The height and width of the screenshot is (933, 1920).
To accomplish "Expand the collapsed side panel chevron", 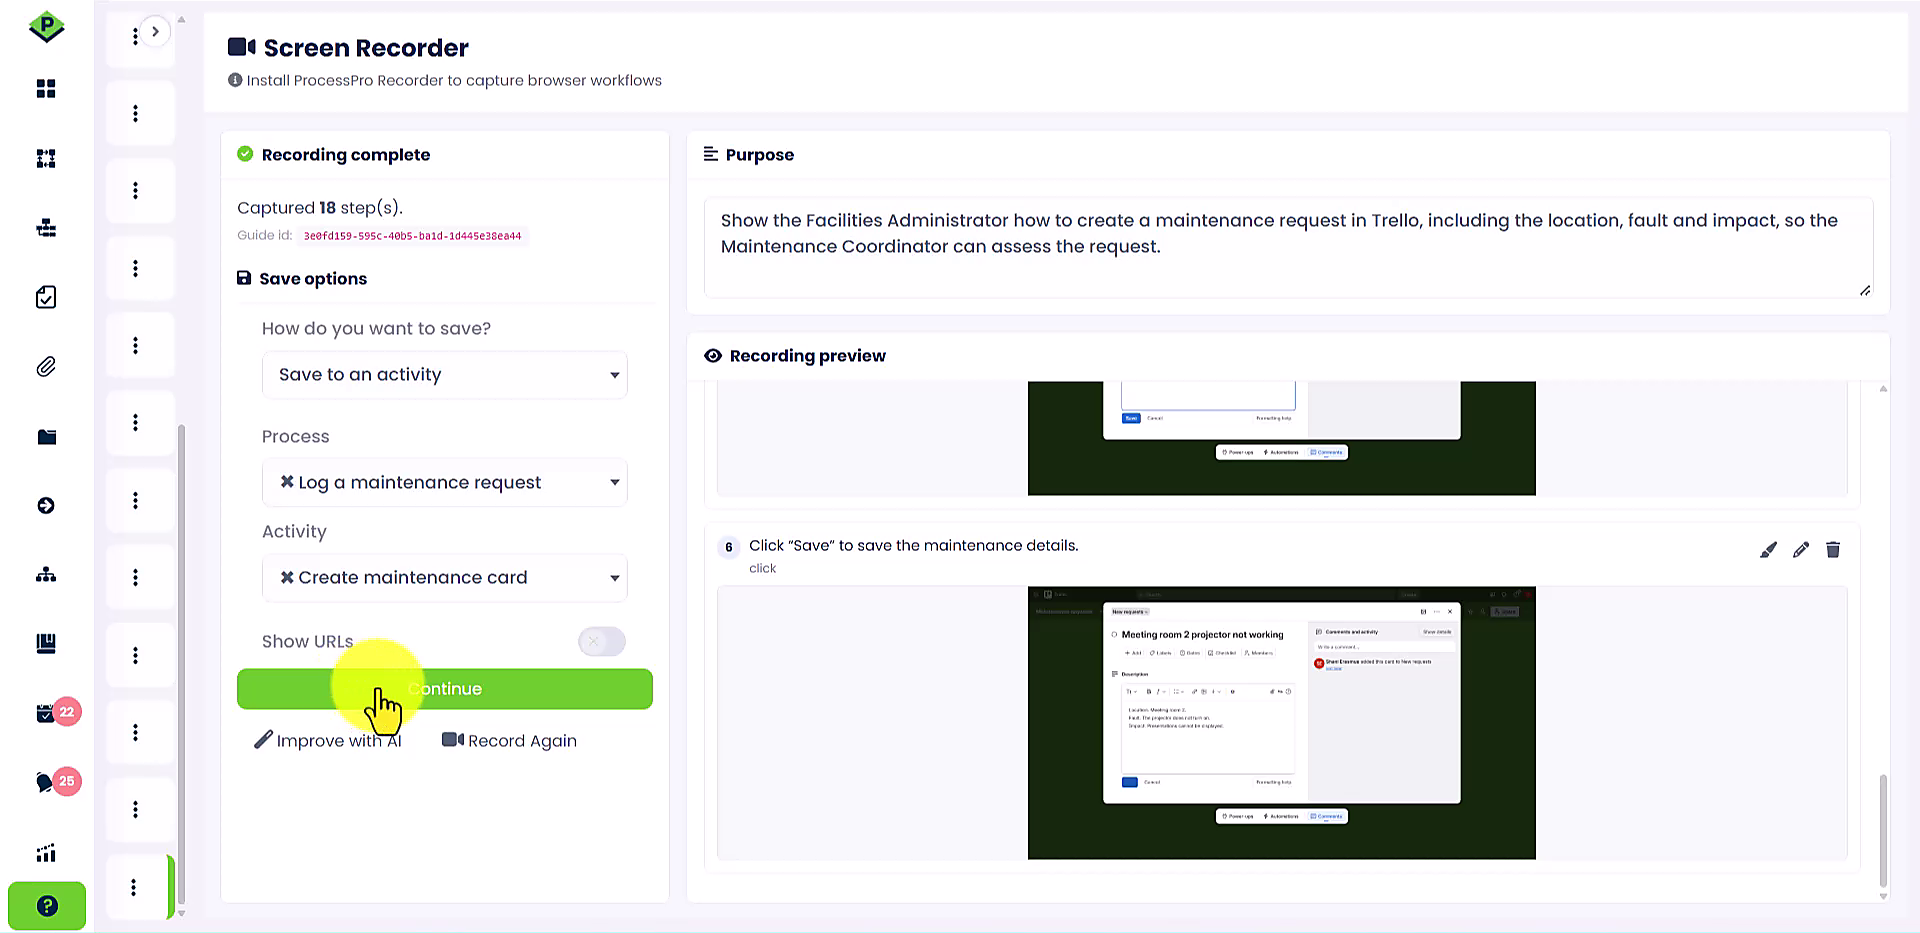I will tap(155, 31).
